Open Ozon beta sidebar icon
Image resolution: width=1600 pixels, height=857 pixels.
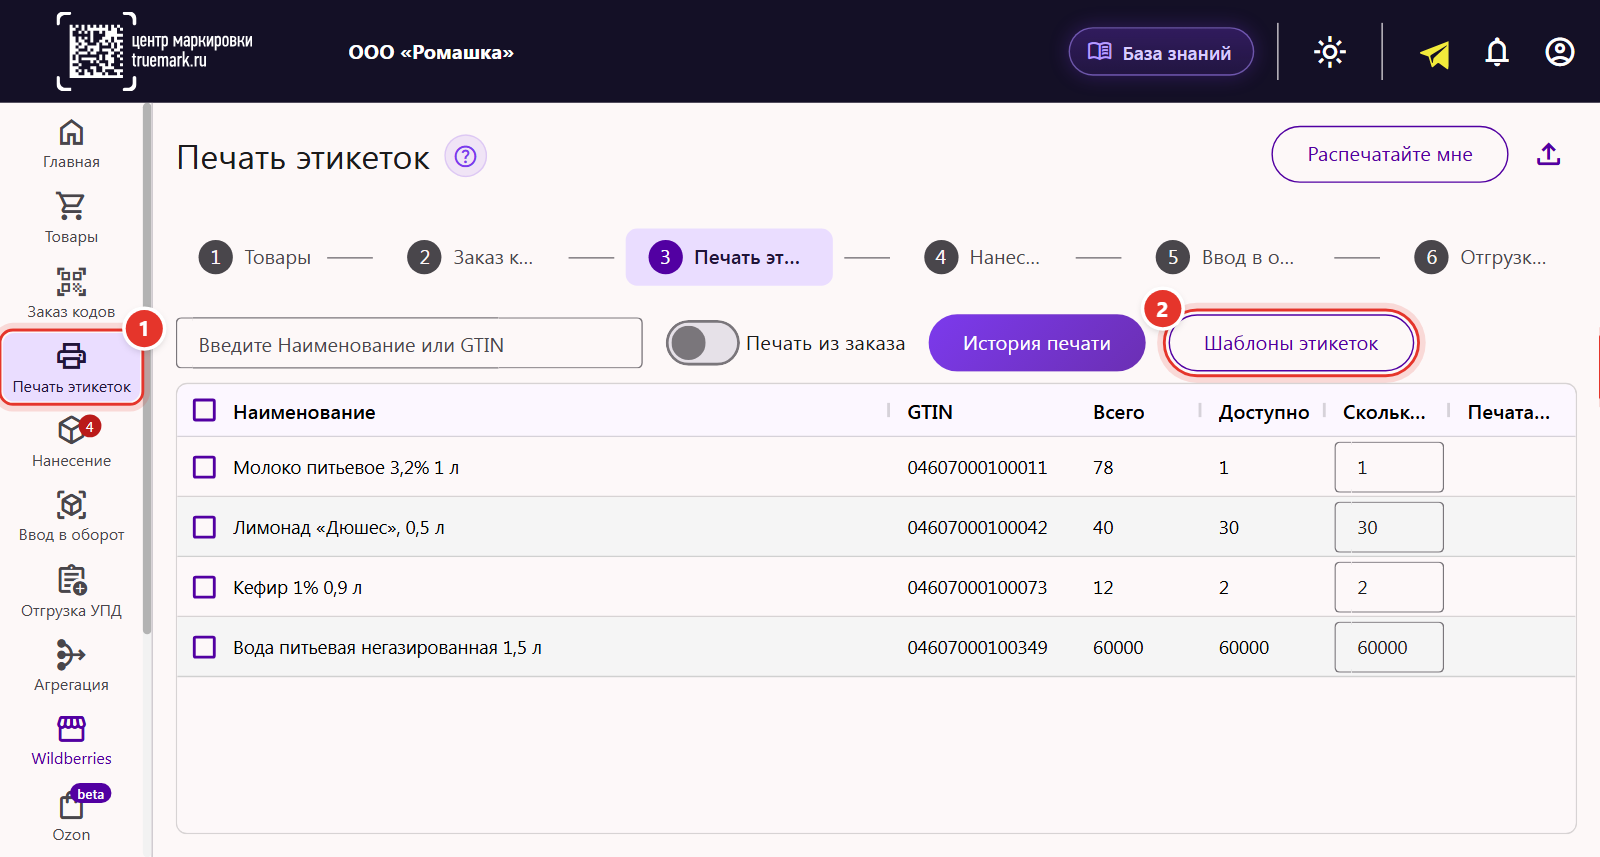pos(71,806)
